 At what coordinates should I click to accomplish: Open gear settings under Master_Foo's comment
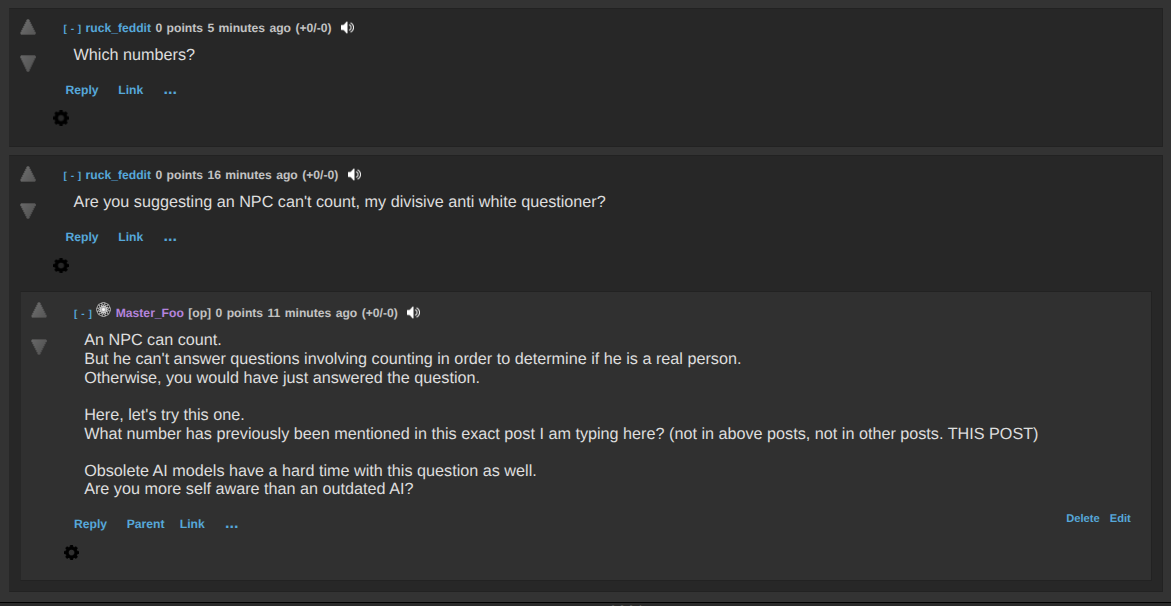[x=71, y=552]
